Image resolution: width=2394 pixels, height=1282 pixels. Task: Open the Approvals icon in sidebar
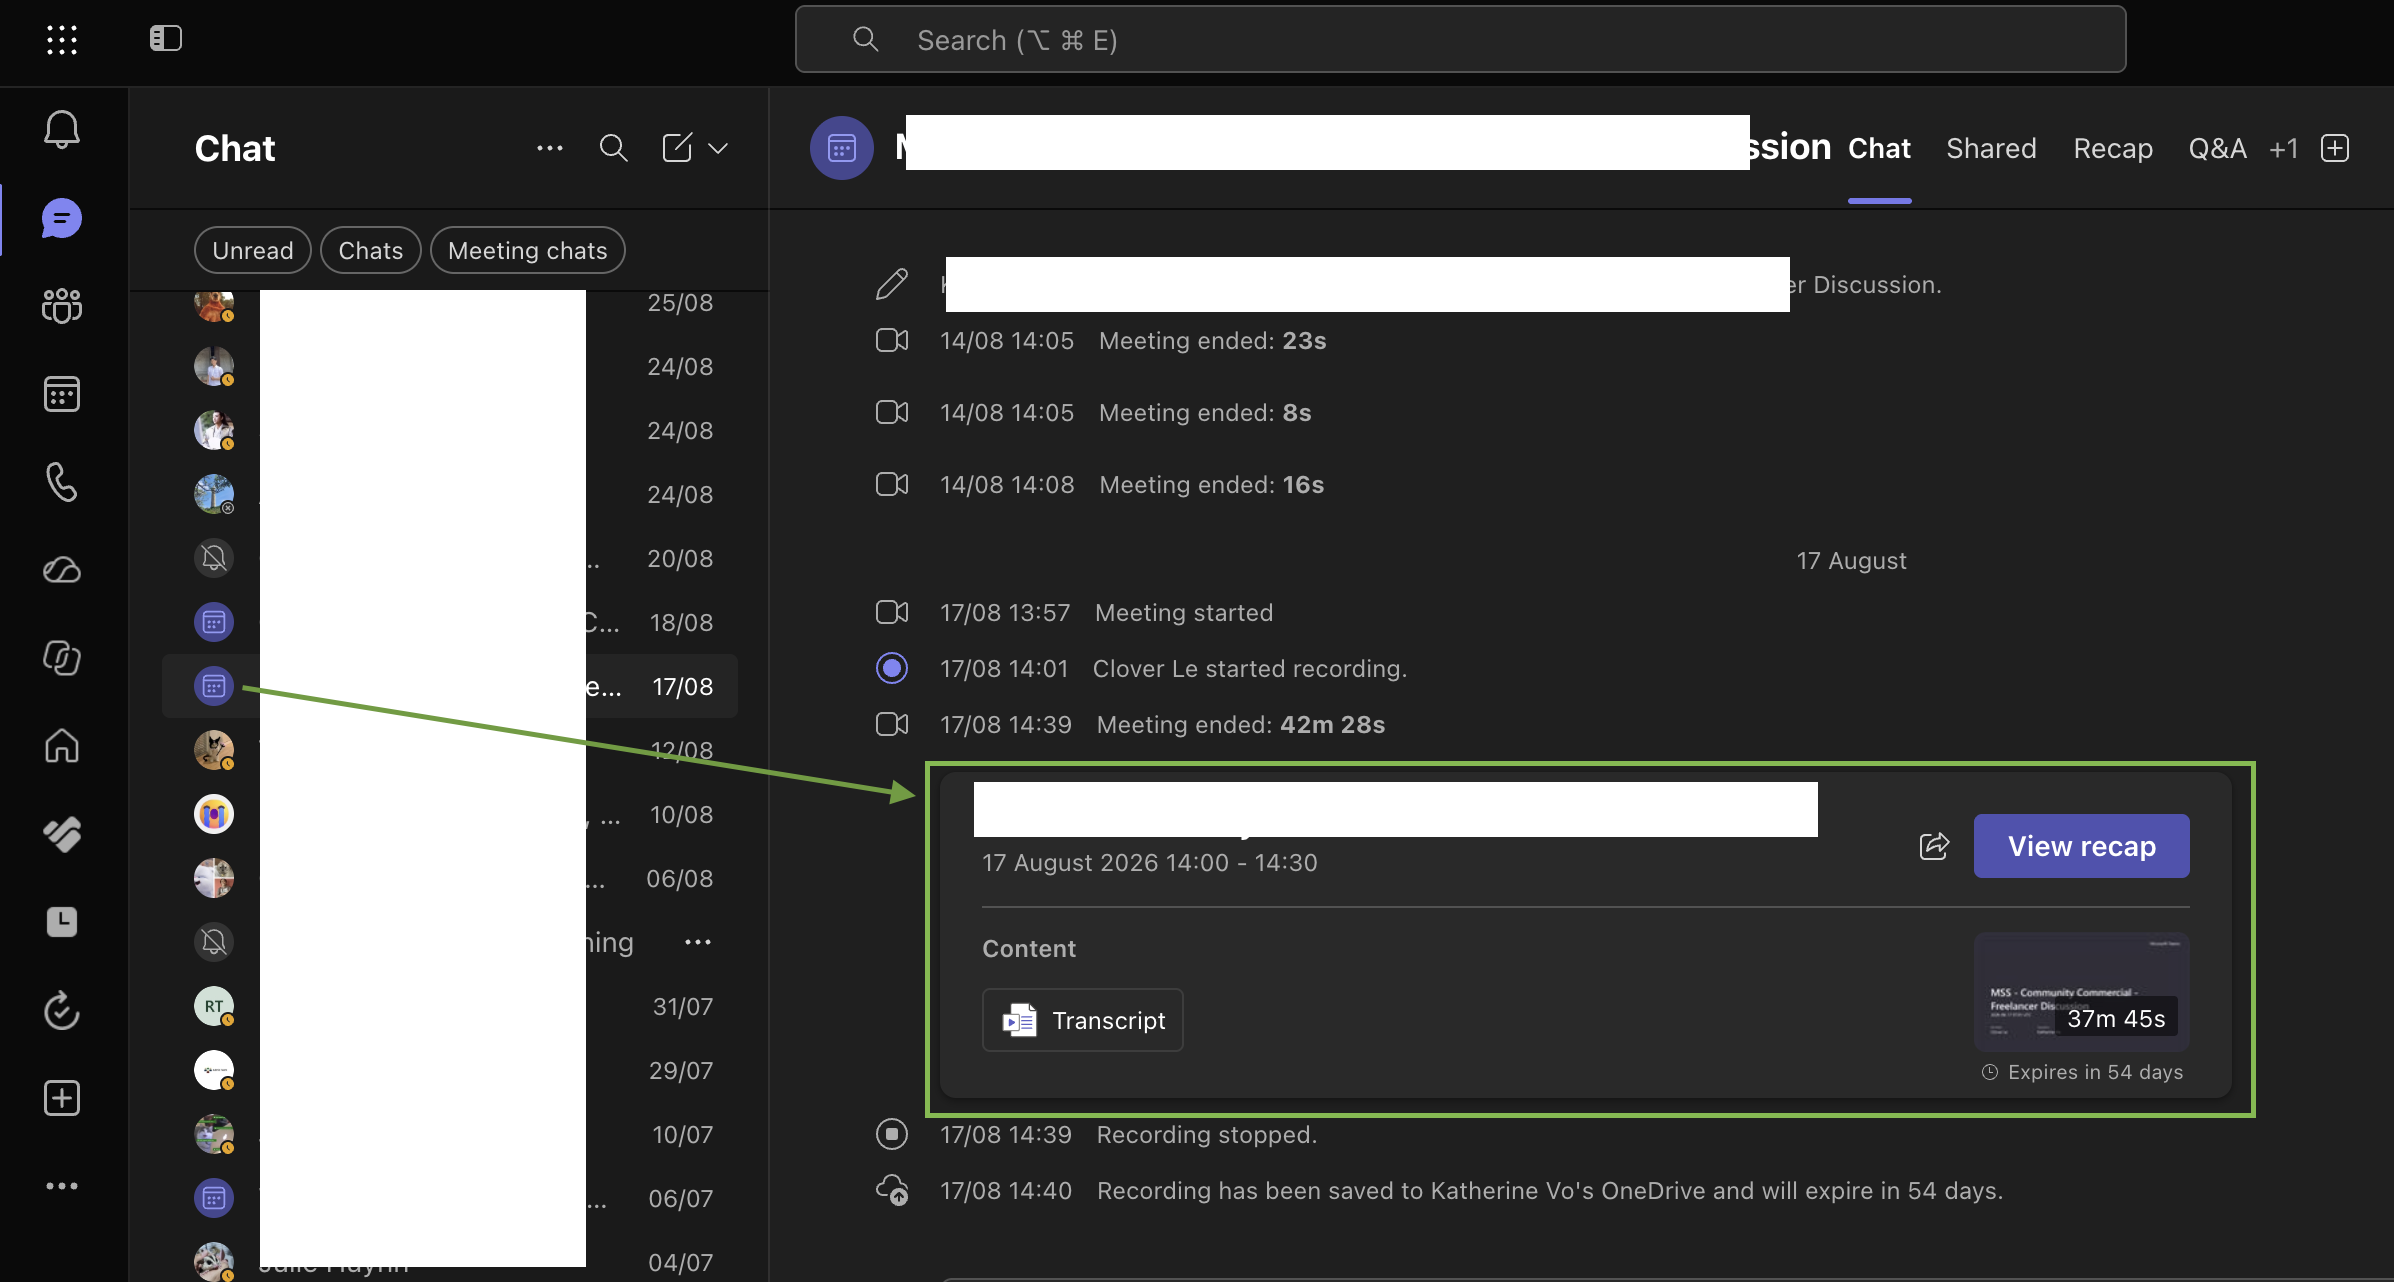(x=62, y=834)
